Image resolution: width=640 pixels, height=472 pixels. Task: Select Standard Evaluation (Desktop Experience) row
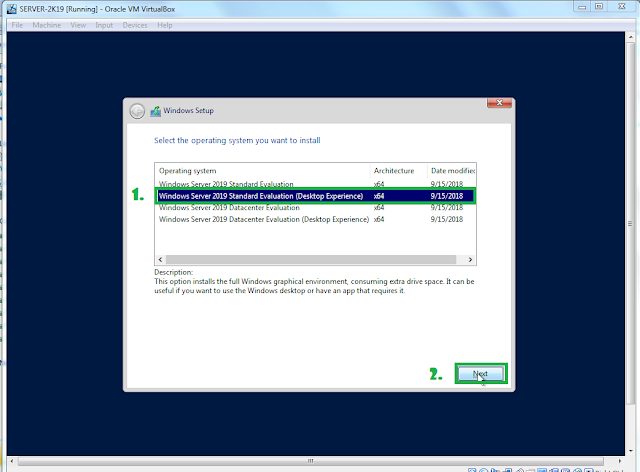[x=315, y=196]
